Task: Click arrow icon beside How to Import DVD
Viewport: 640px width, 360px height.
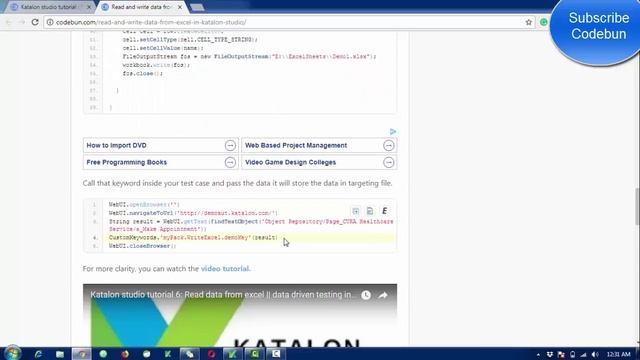Action: pos(230,145)
